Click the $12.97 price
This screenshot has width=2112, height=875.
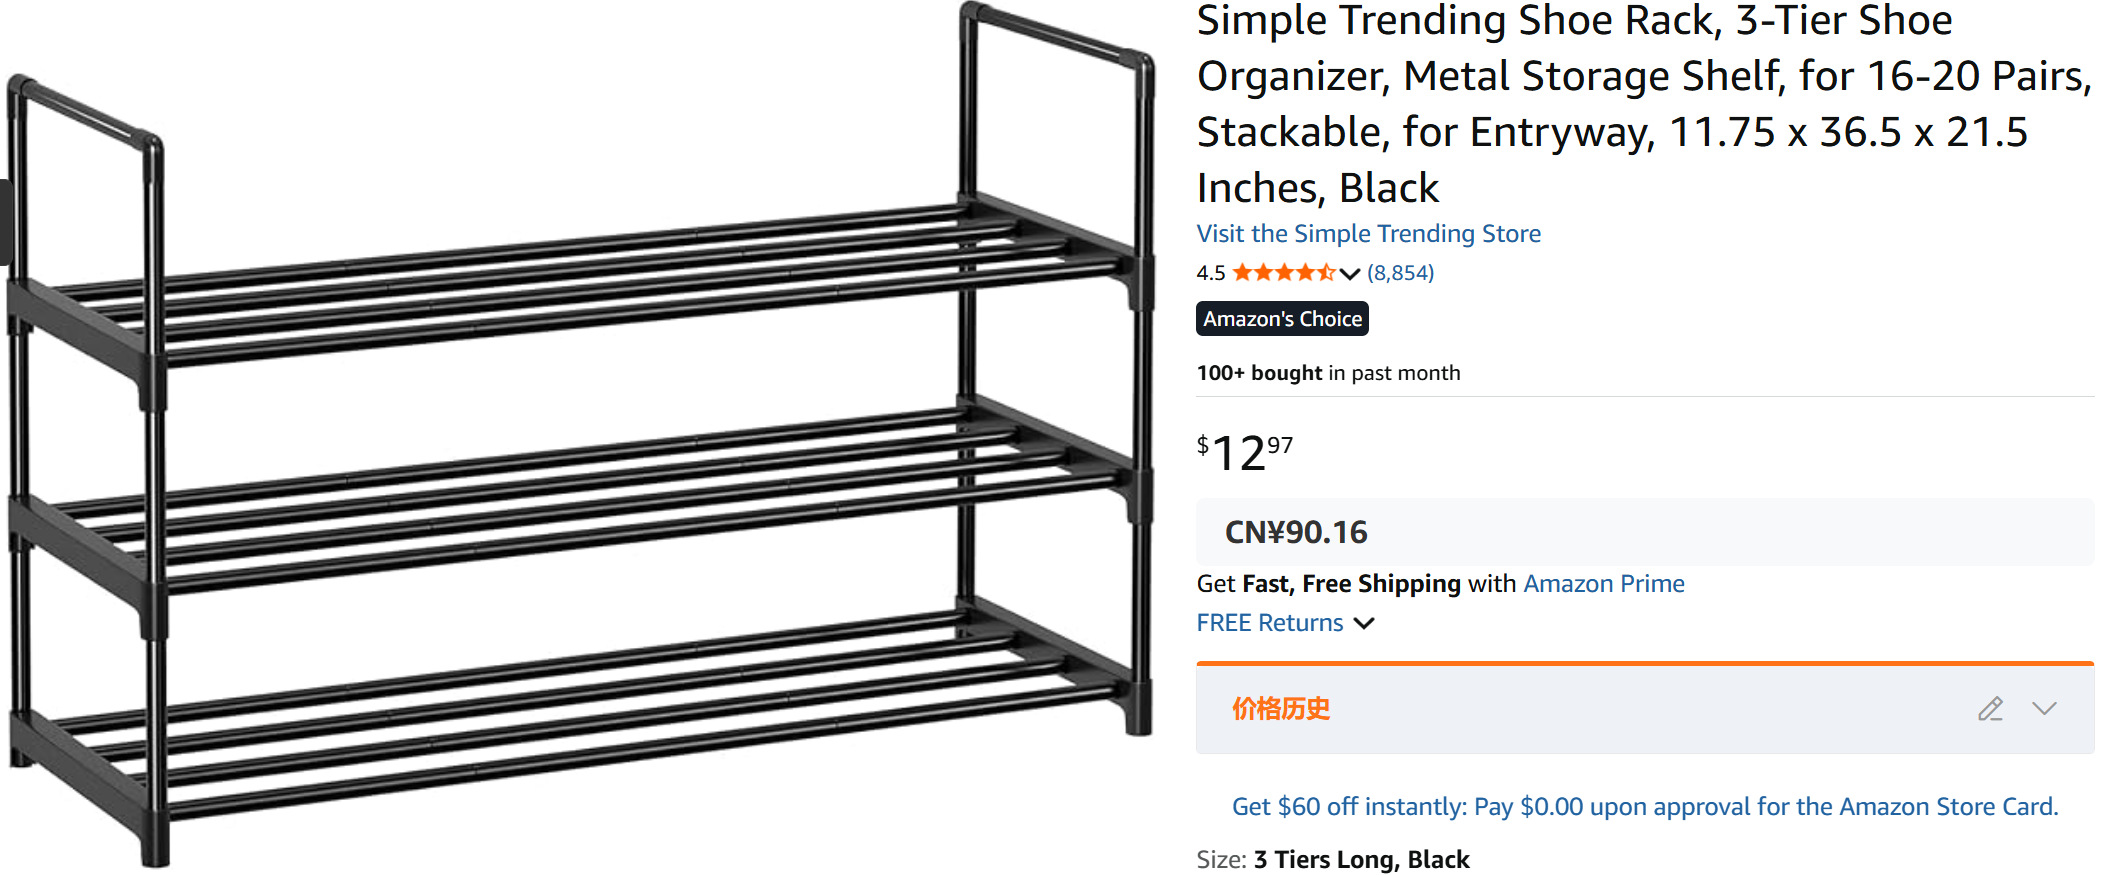click(1244, 452)
